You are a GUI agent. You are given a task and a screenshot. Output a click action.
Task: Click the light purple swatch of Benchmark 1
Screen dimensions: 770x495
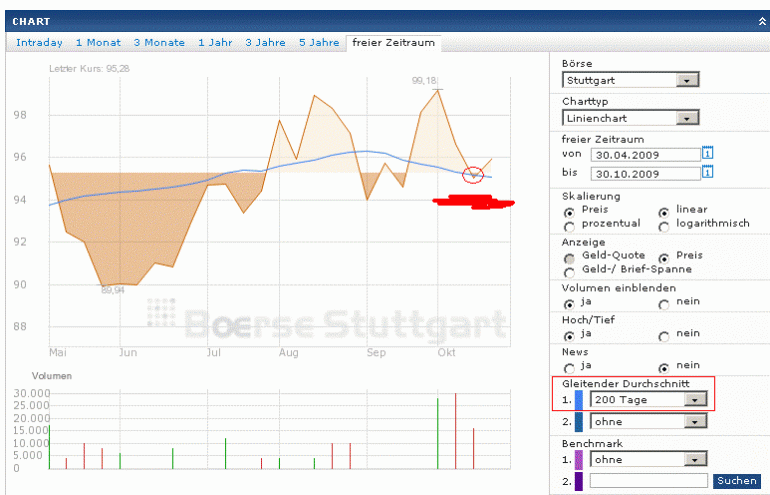(578, 460)
